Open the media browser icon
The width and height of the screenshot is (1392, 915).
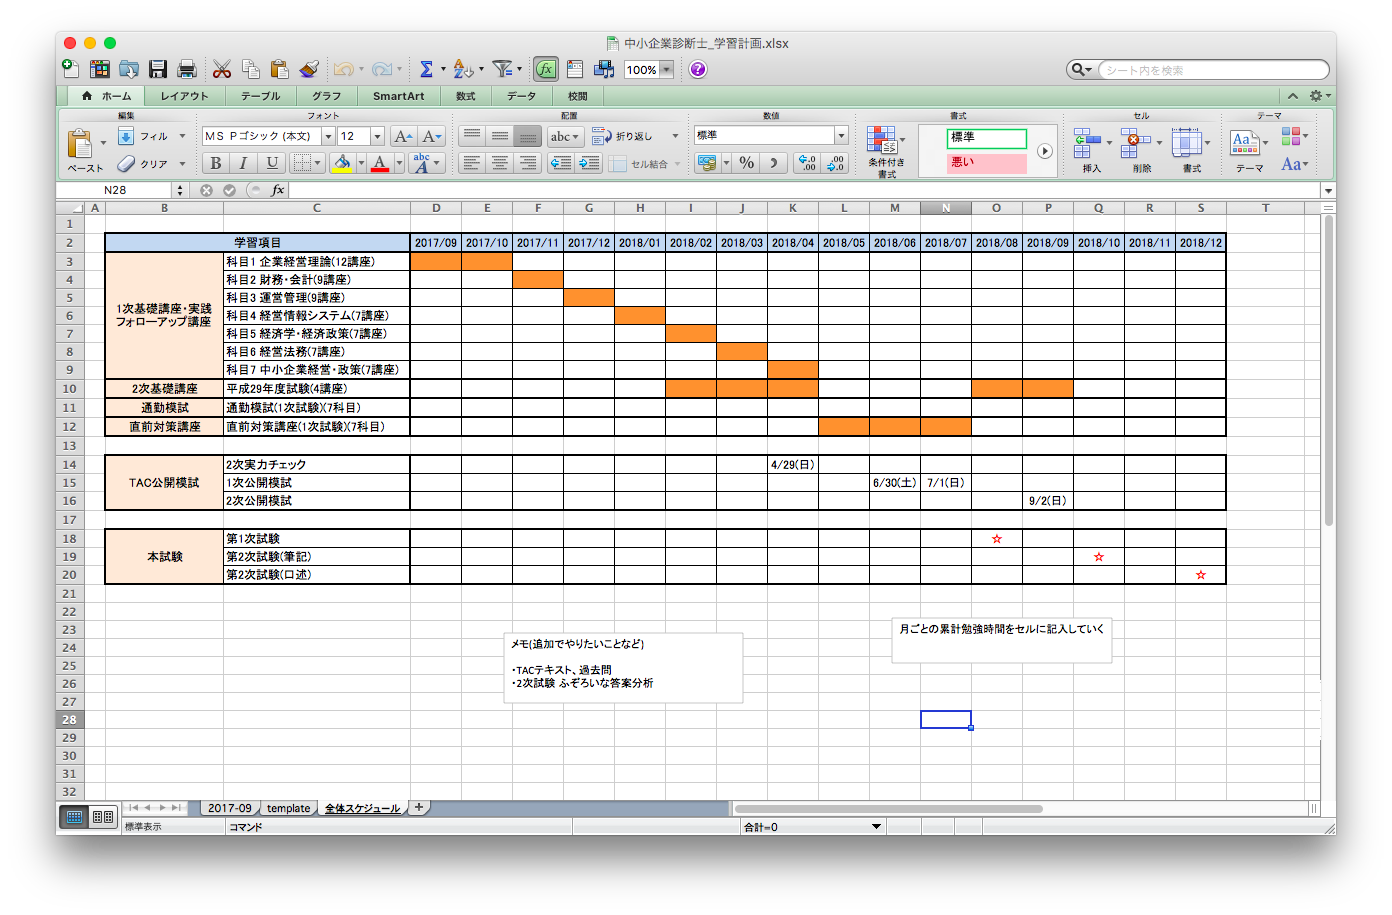[604, 69]
